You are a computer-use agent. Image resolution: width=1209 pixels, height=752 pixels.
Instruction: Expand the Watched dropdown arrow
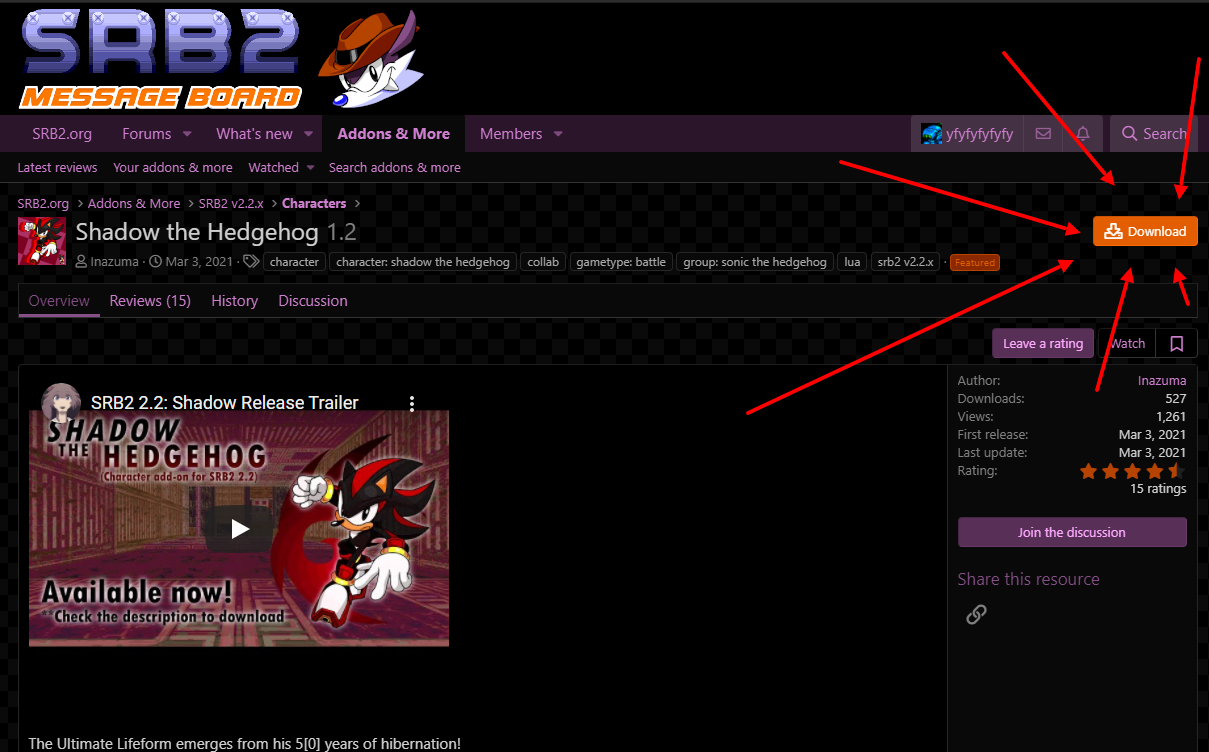[x=311, y=168]
